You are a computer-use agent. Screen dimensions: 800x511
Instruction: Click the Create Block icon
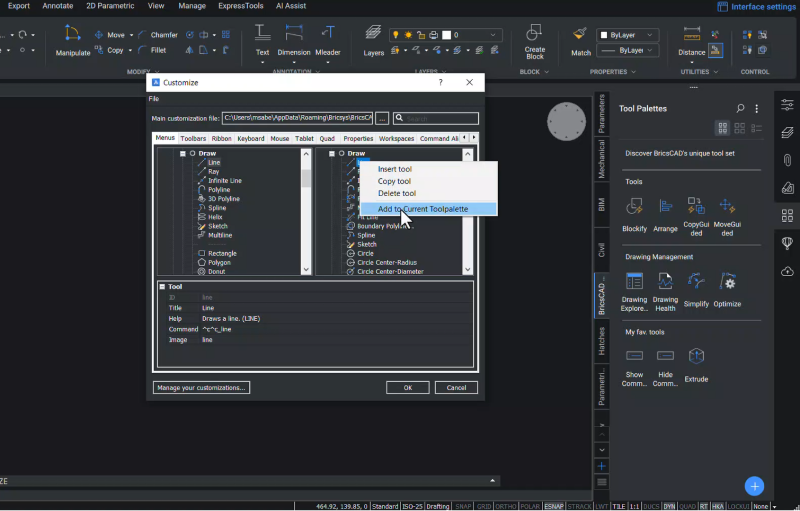point(534,33)
